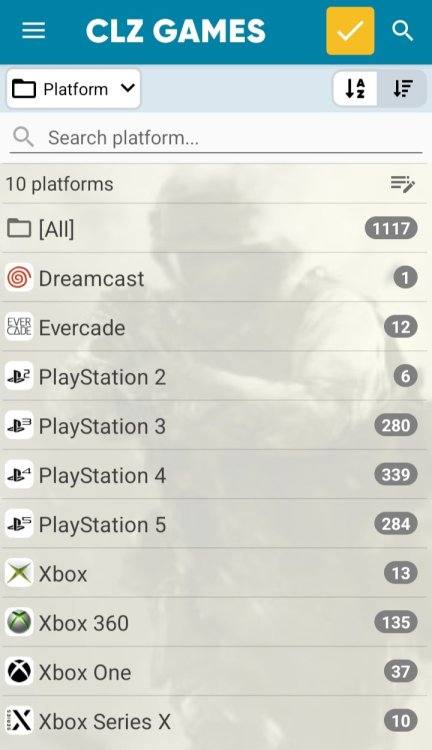The image size is (432, 750).
Task: Open the [All] platforms folder
Action: point(215,228)
